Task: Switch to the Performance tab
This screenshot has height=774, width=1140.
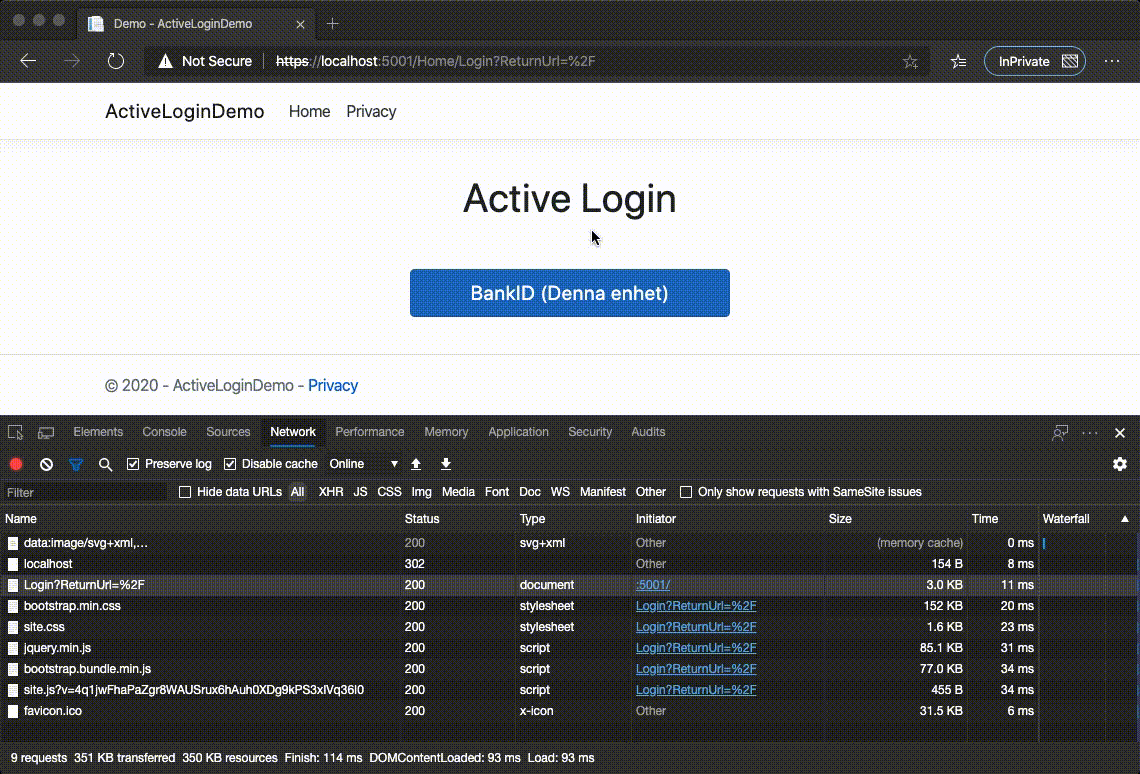Action: (369, 432)
